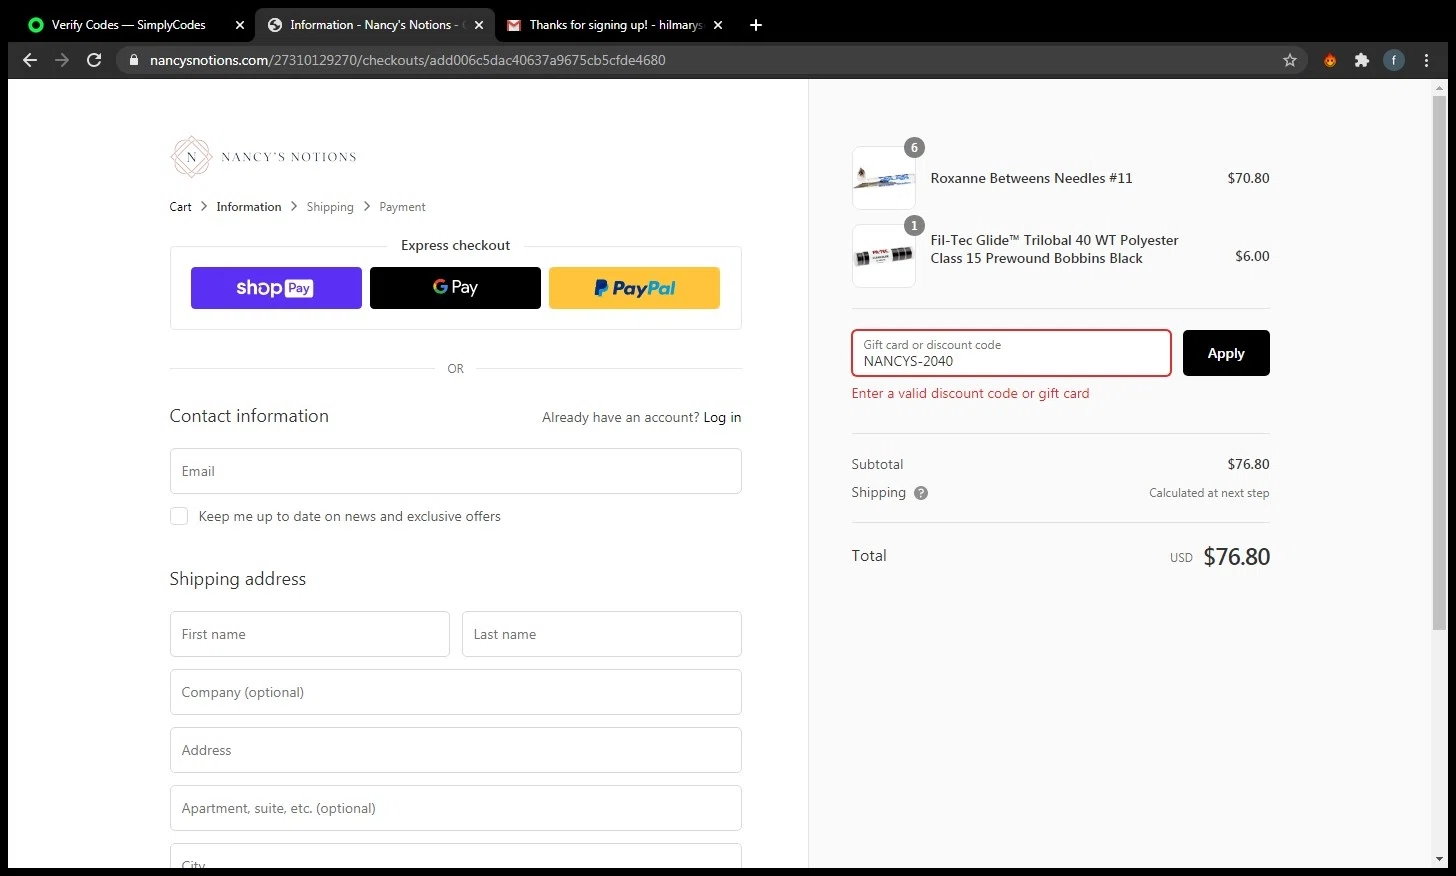Check out with Google Pay
The height and width of the screenshot is (876, 1456).
point(455,288)
